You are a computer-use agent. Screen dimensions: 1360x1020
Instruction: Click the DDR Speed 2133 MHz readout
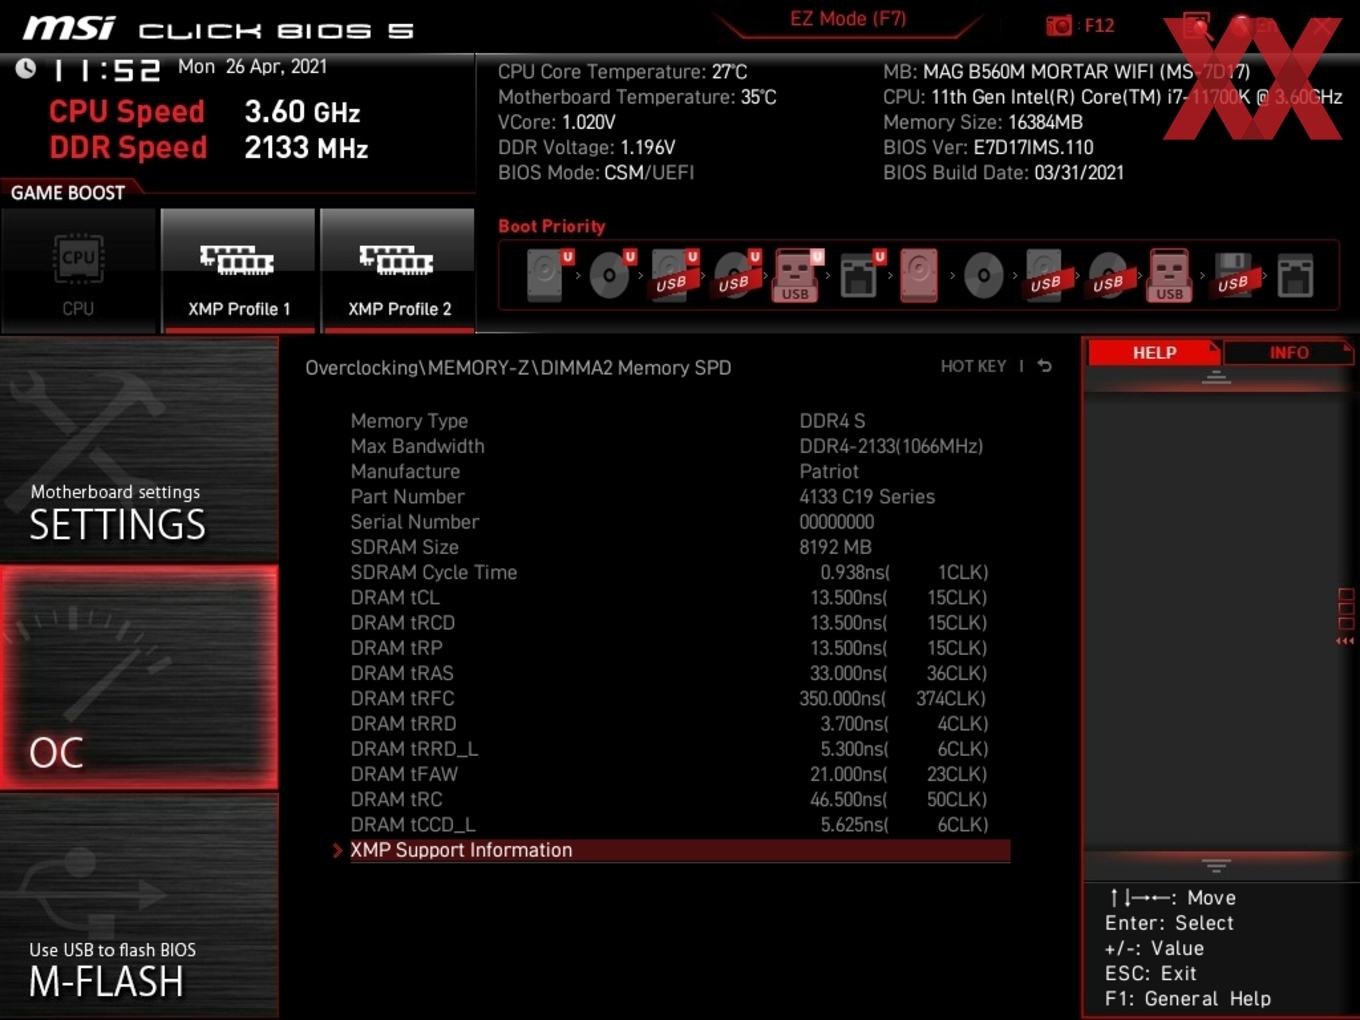tap(209, 148)
